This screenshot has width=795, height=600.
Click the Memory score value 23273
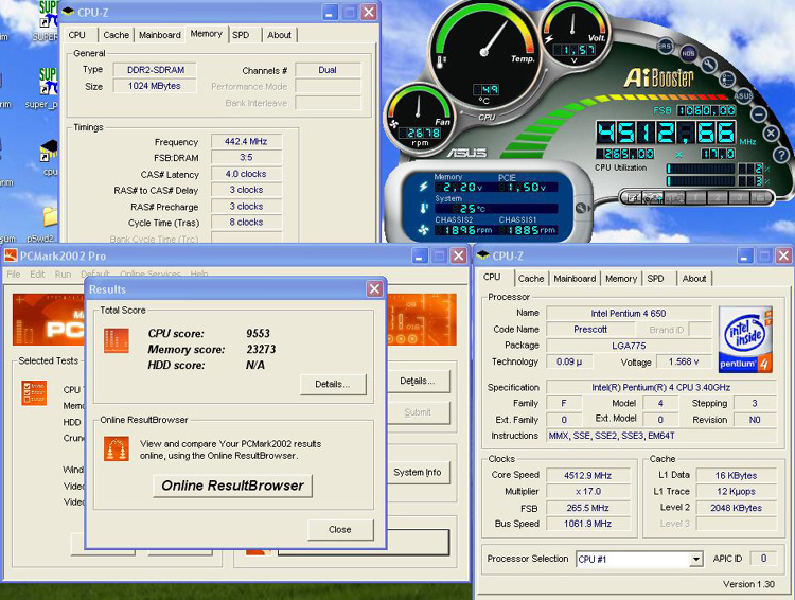point(261,349)
